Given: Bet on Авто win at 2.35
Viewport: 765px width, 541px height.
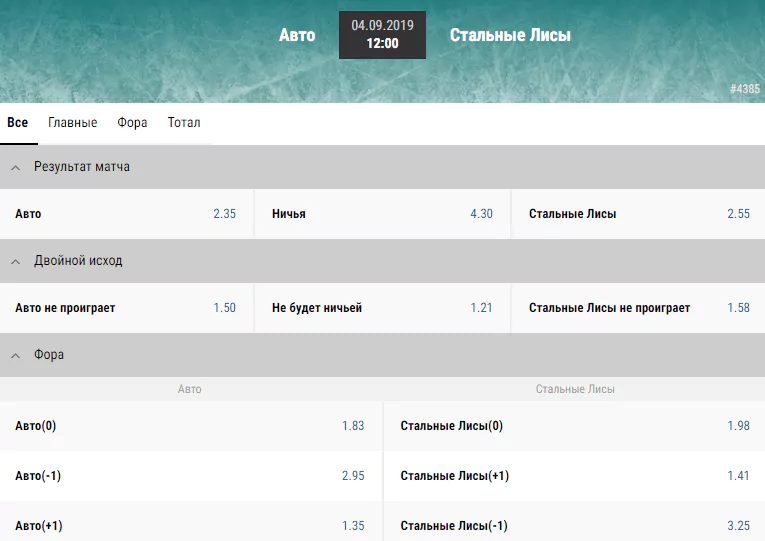Looking at the screenshot, I should (x=126, y=214).
